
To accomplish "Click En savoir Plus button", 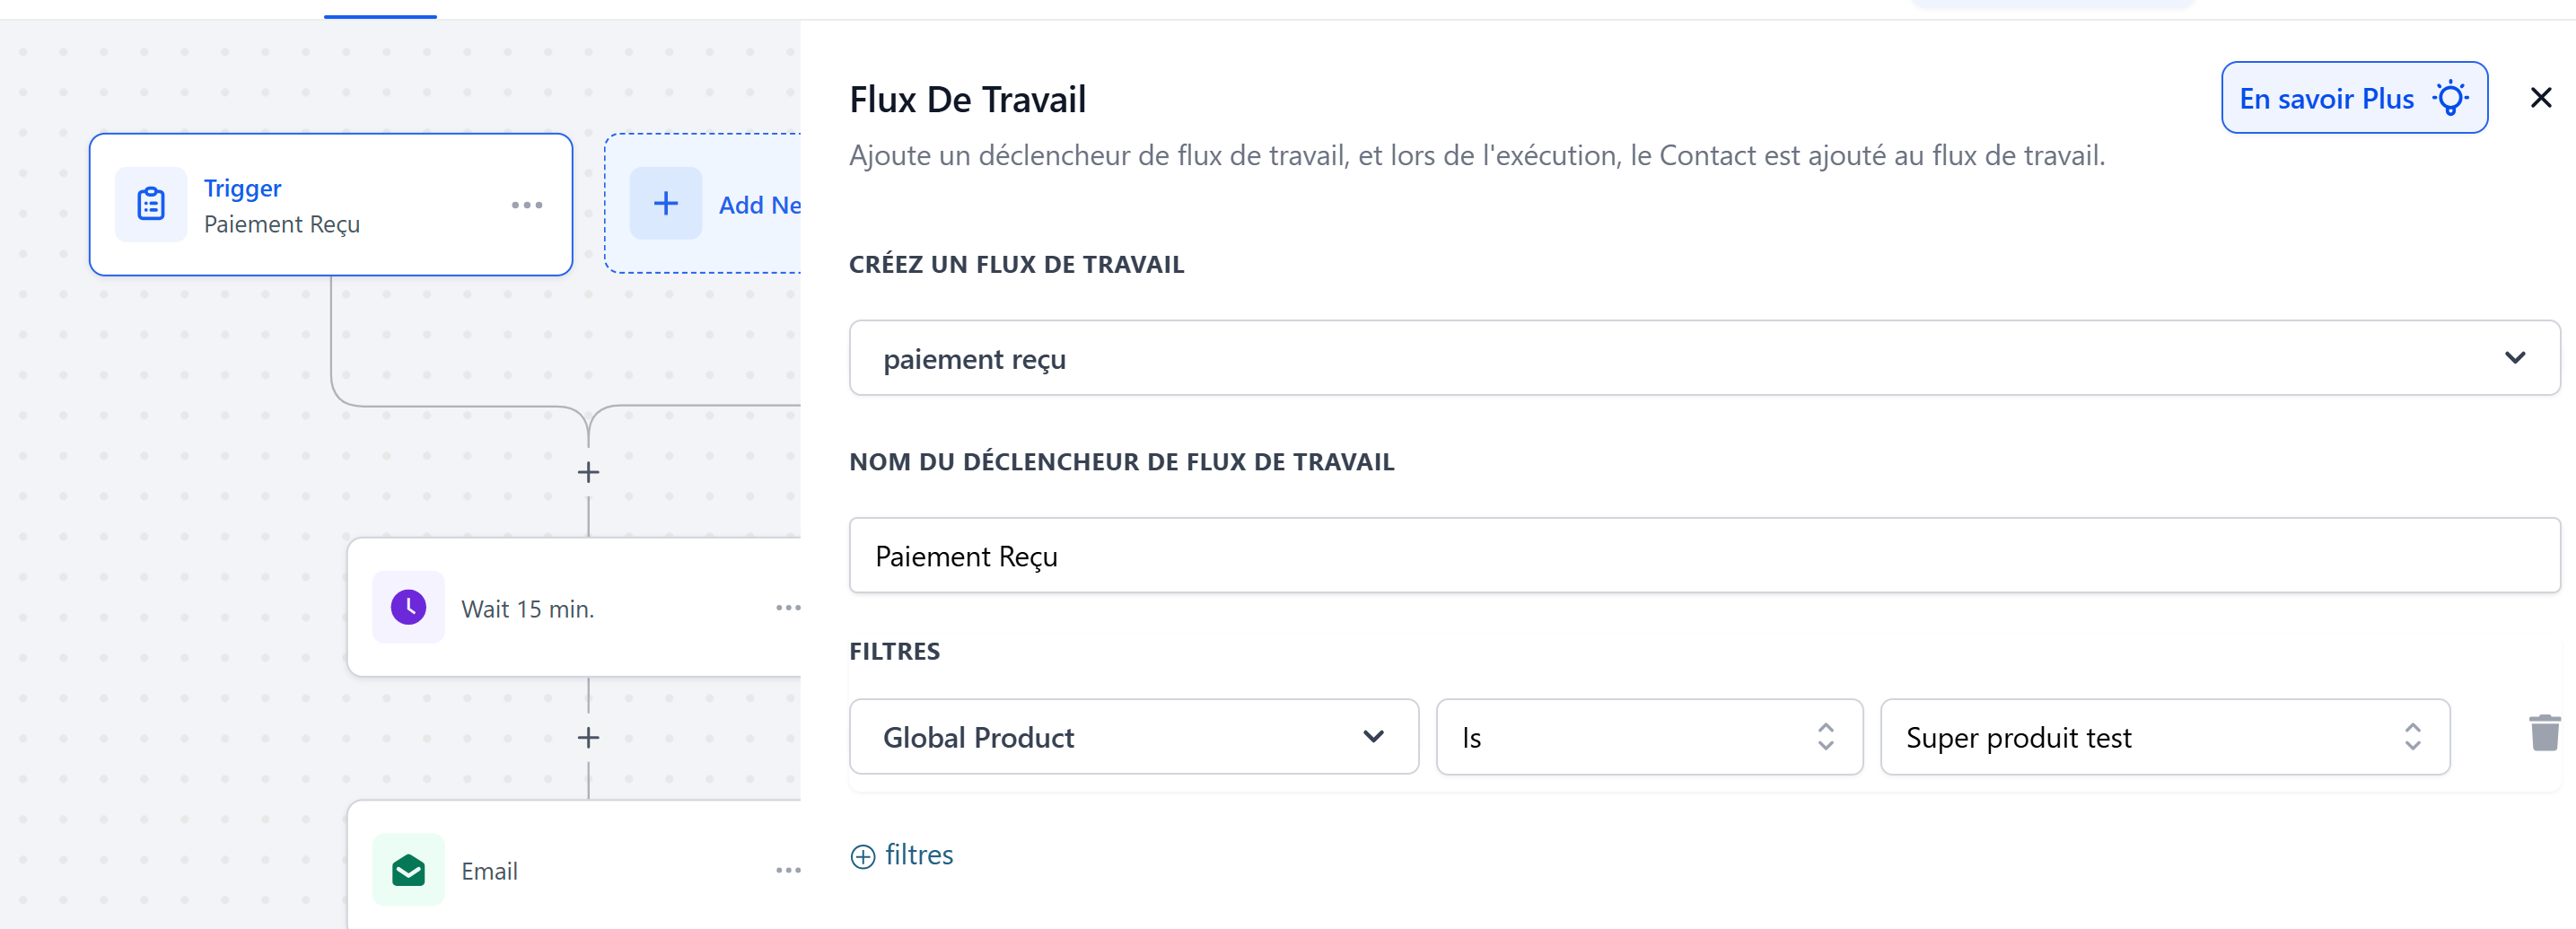I will pos(2353,98).
